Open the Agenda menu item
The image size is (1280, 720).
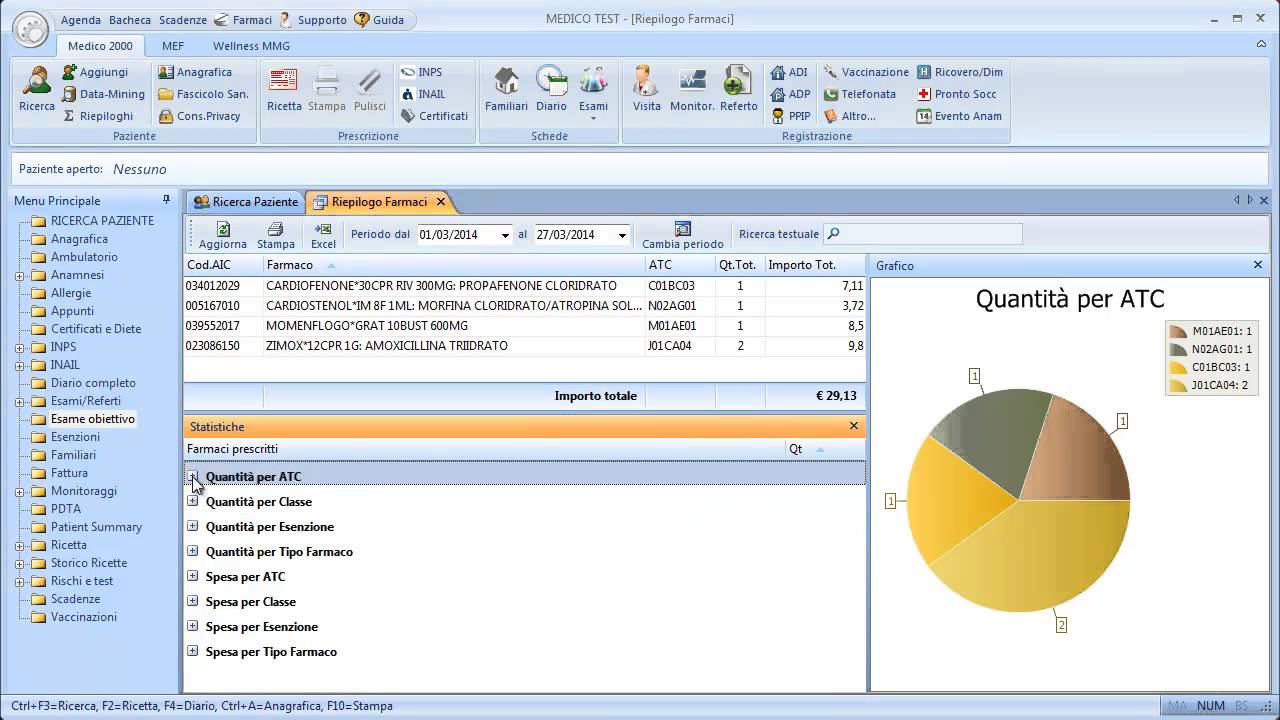pyautogui.click(x=80, y=20)
